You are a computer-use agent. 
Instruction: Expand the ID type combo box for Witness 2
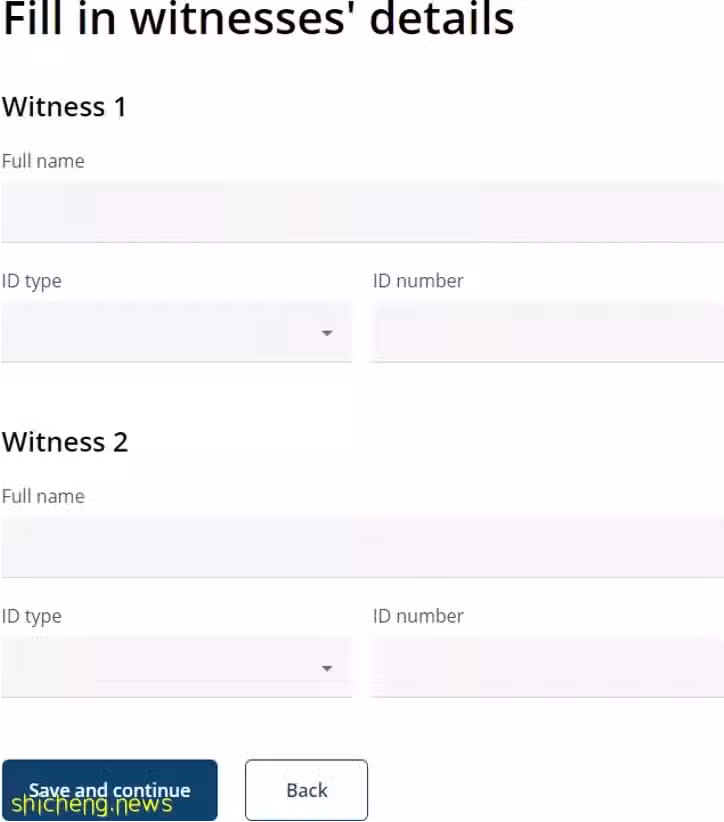(176, 667)
